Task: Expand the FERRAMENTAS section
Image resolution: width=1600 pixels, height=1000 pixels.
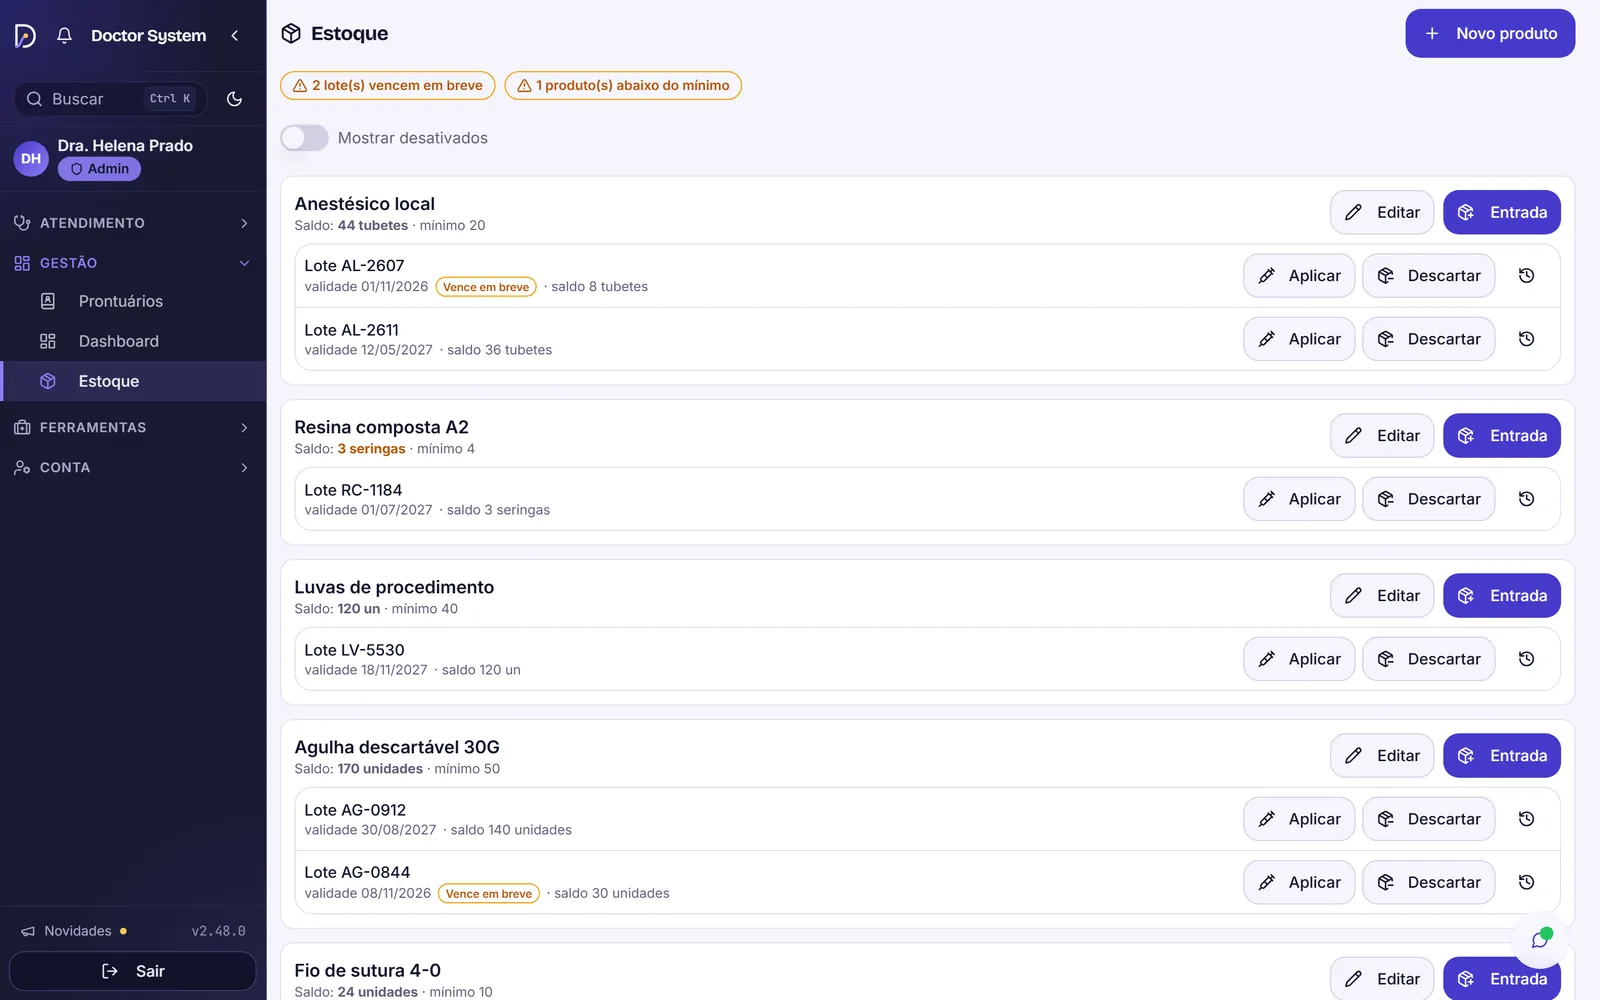Action: 133,427
